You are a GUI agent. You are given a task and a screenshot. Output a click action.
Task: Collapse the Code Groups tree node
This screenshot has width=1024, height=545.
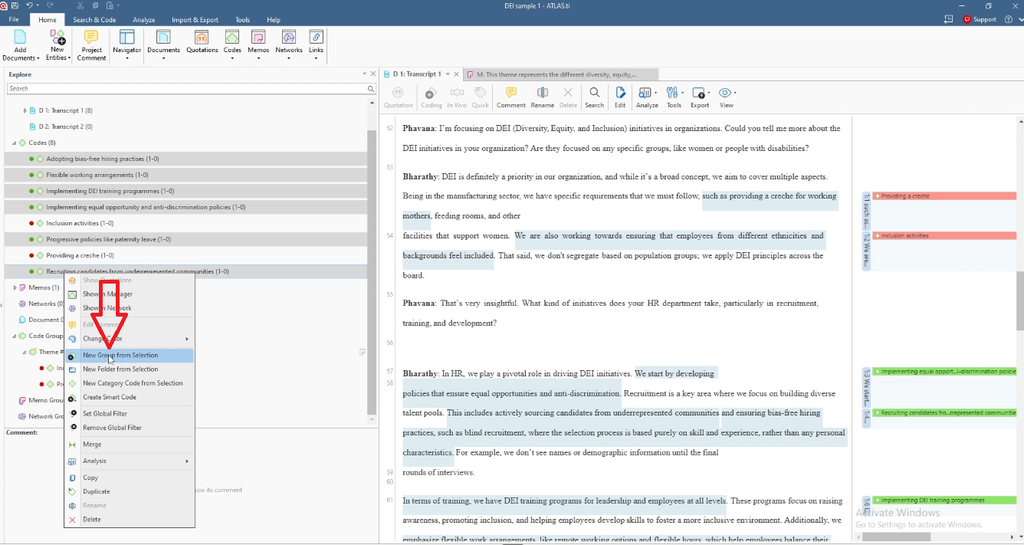pos(14,335)
